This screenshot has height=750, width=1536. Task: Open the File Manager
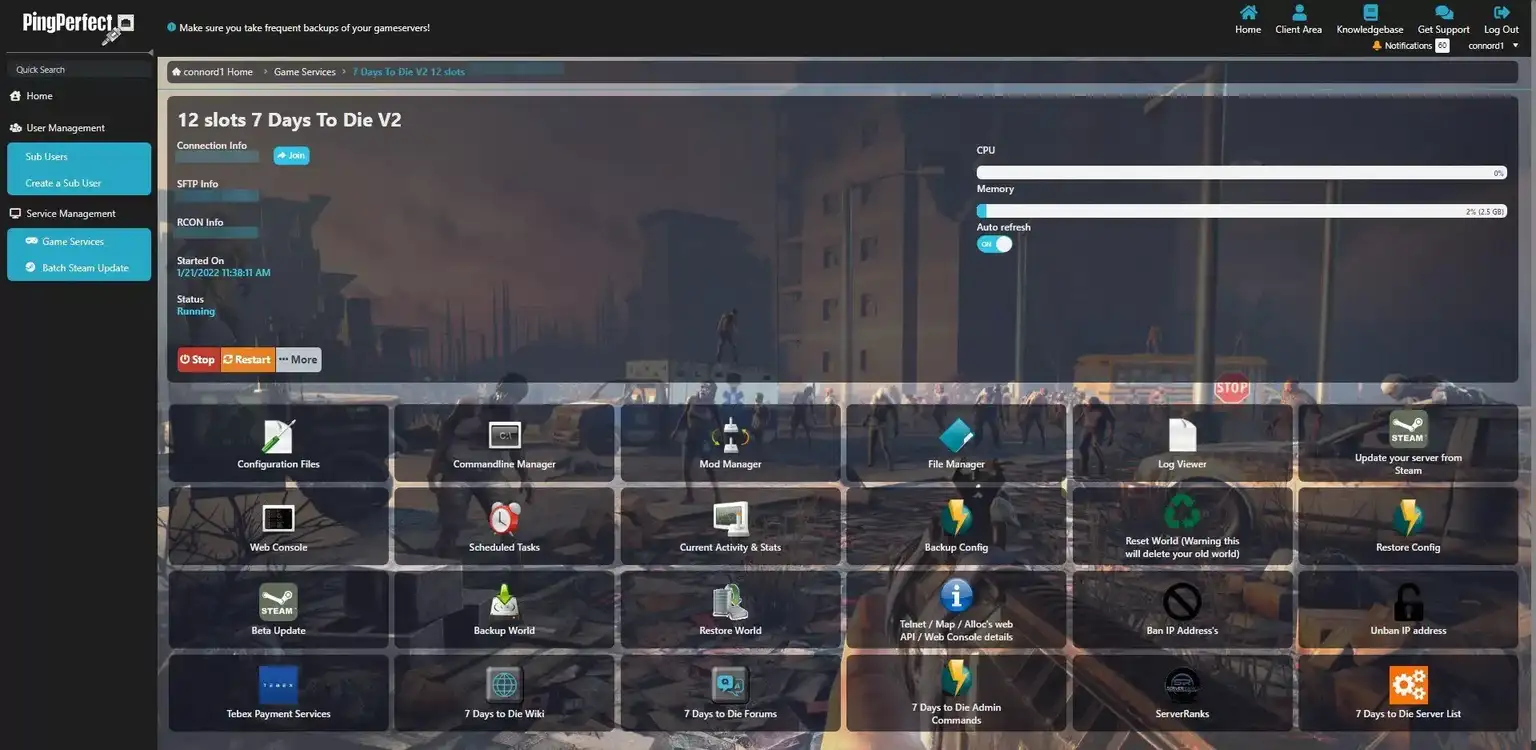pos(956,443)
